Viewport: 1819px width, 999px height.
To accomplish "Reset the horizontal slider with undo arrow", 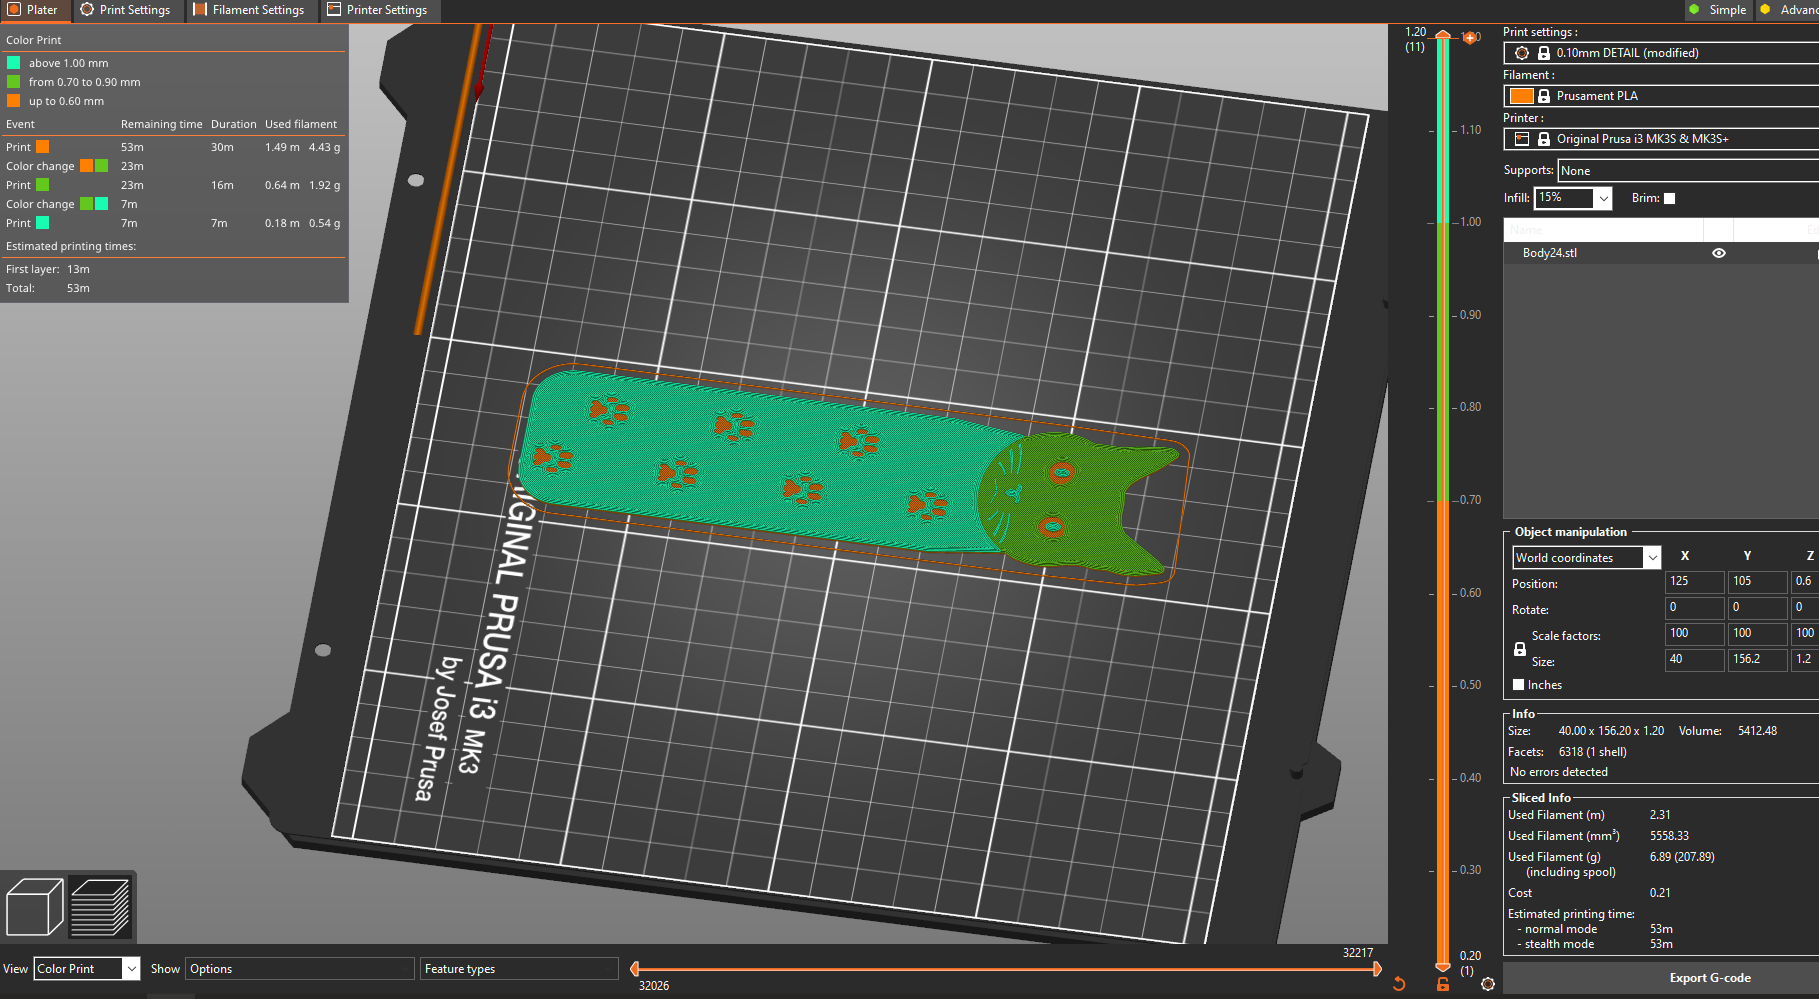I will point(1399,984).
